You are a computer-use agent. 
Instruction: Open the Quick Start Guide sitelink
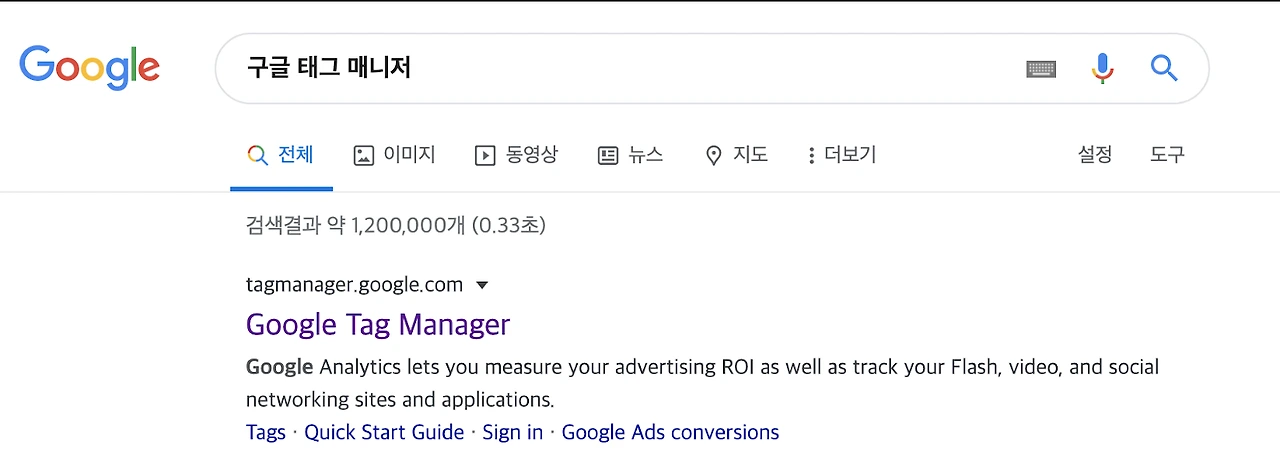384,432
